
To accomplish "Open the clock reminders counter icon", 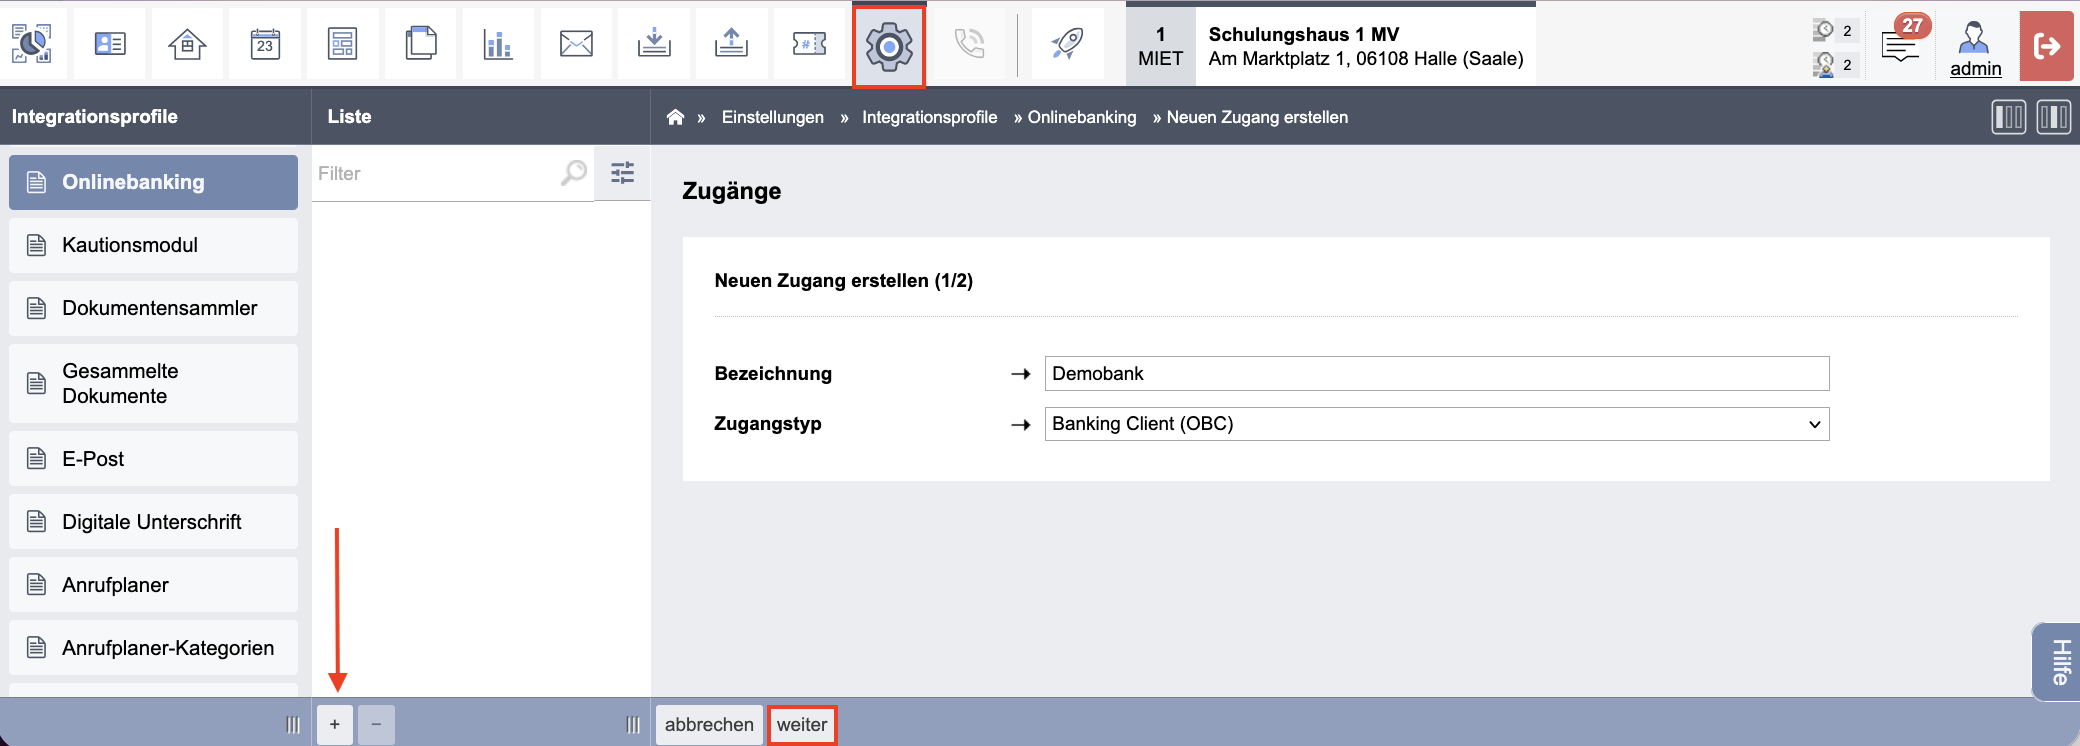I will [1825, 30].
